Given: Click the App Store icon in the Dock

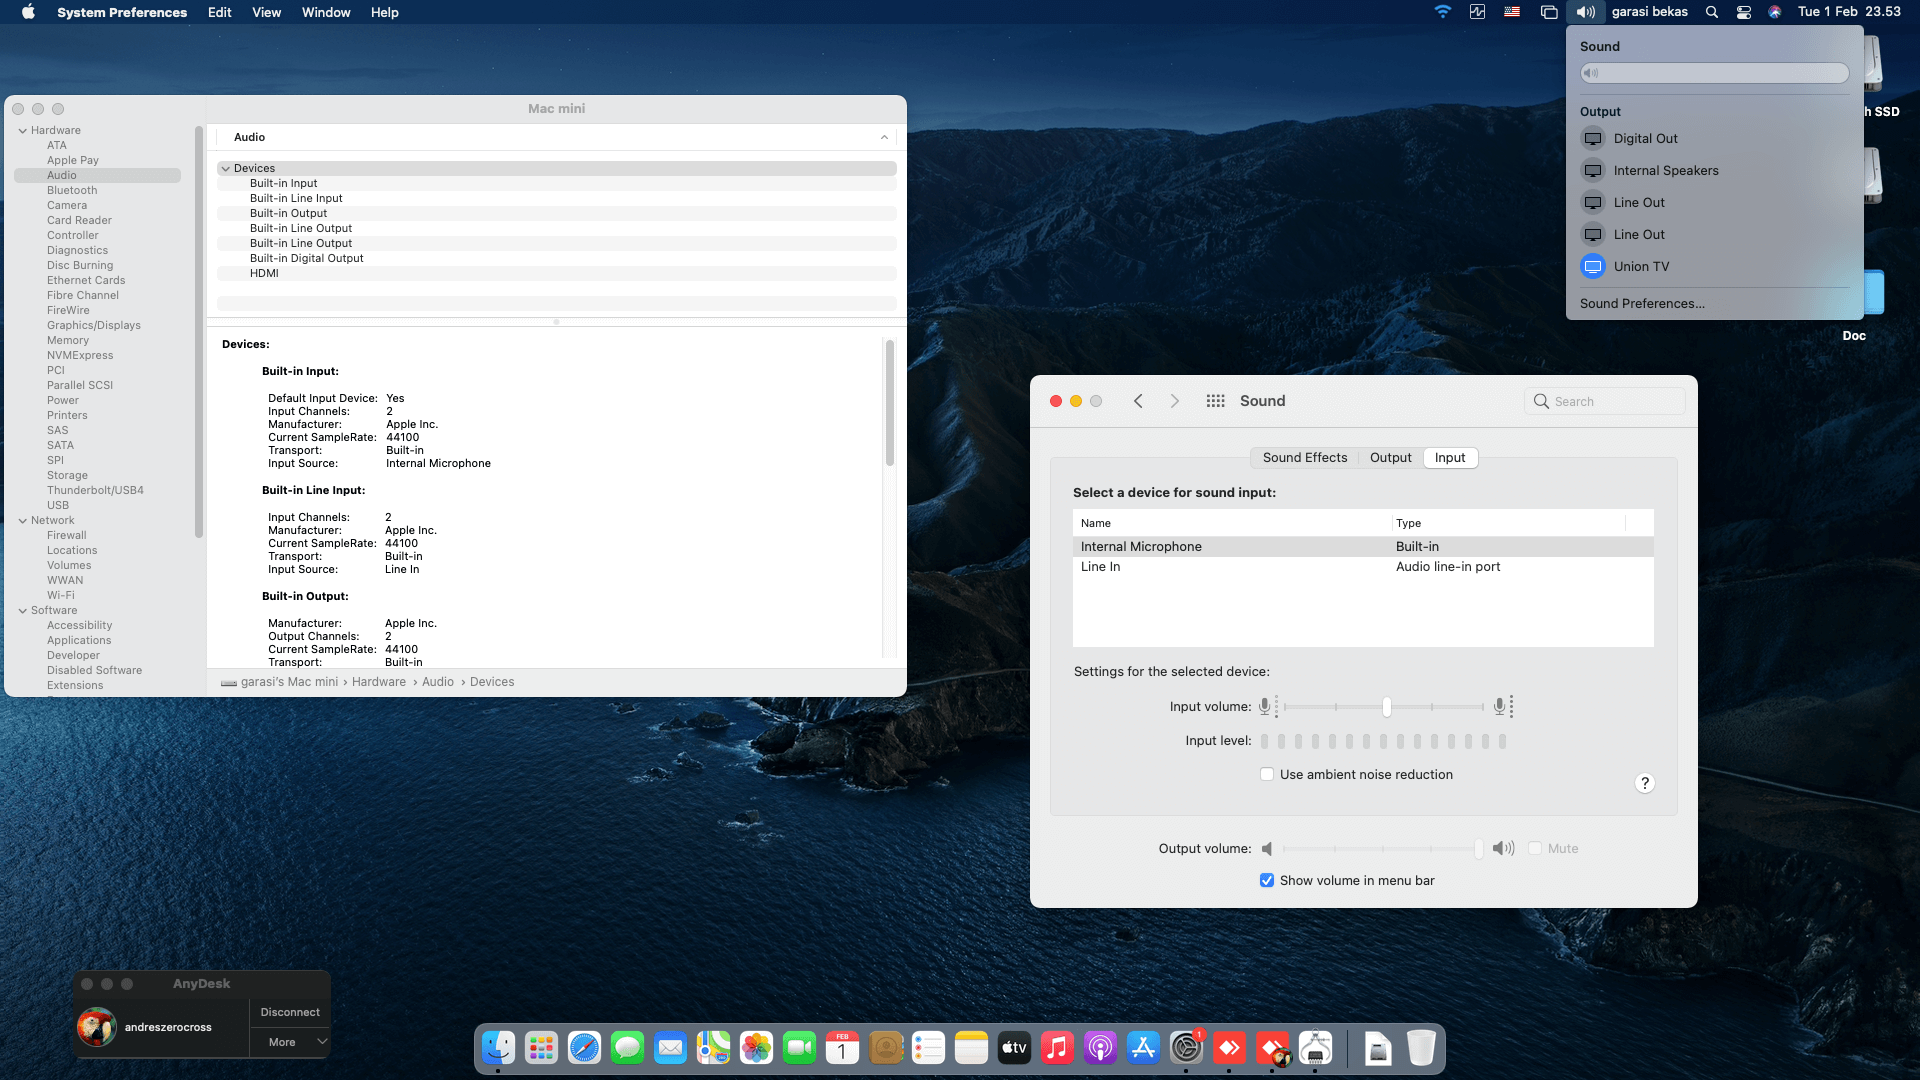Looking at the screenshot, I should (1143, 1048).
